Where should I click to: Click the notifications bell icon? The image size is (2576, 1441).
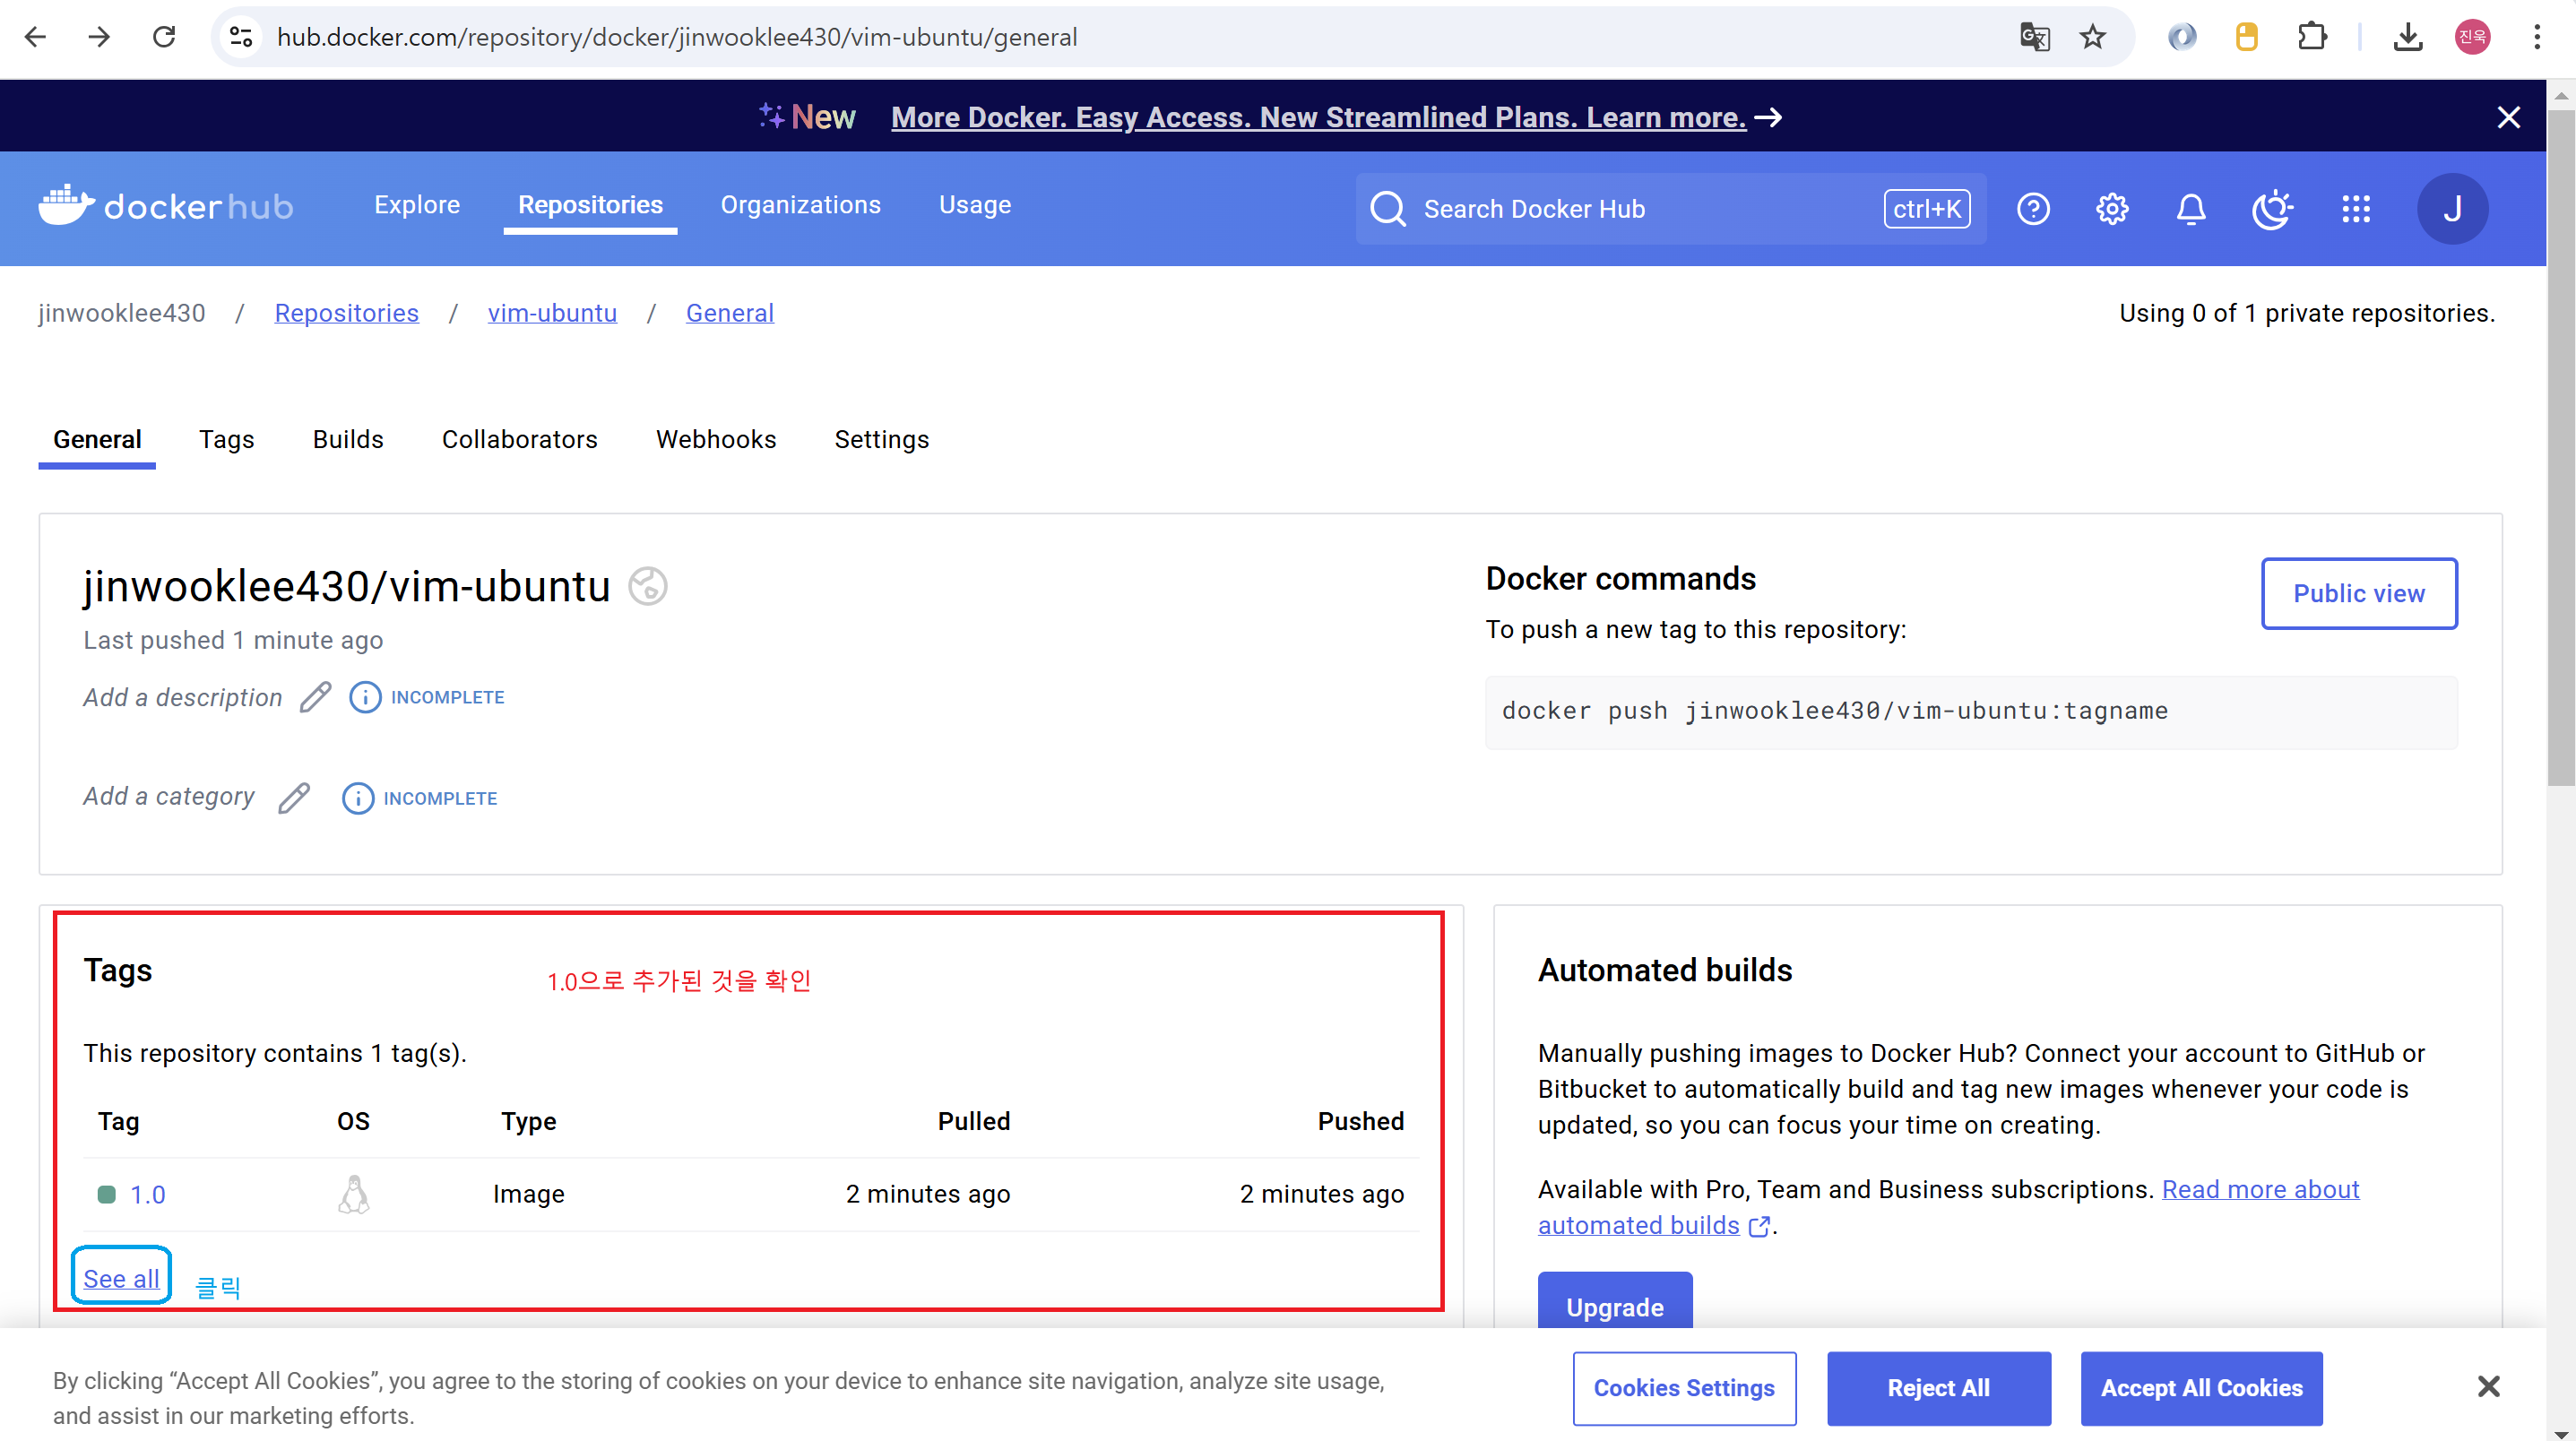(2190, 209)
